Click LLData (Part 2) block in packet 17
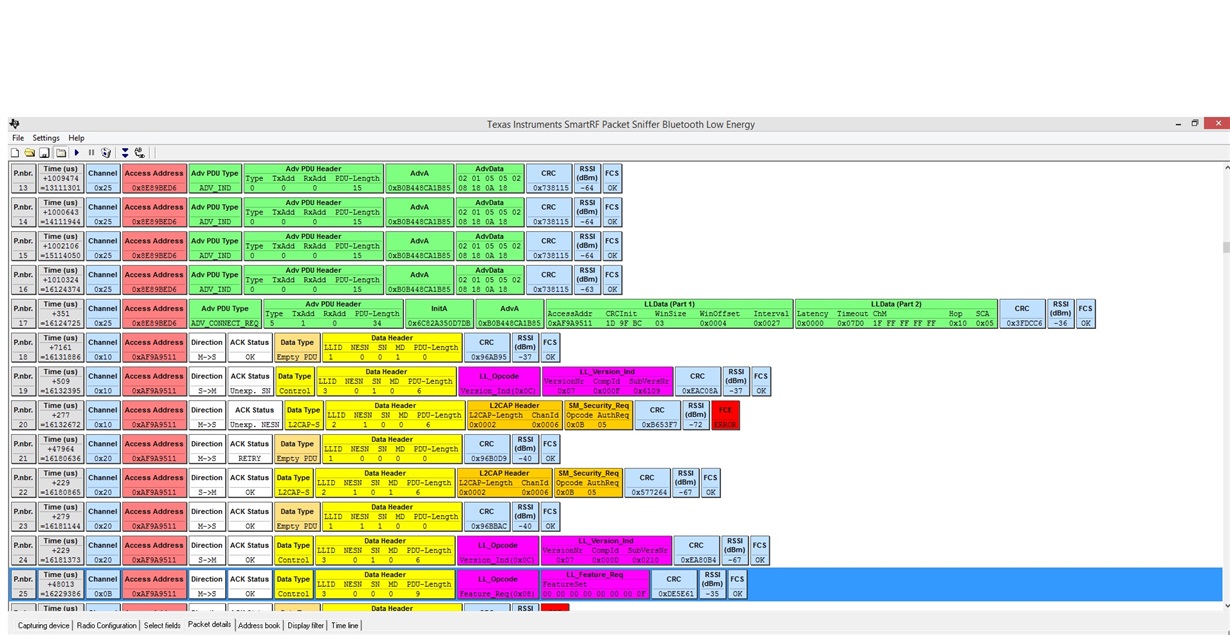The image size is (1230, 635). point(896,315)
